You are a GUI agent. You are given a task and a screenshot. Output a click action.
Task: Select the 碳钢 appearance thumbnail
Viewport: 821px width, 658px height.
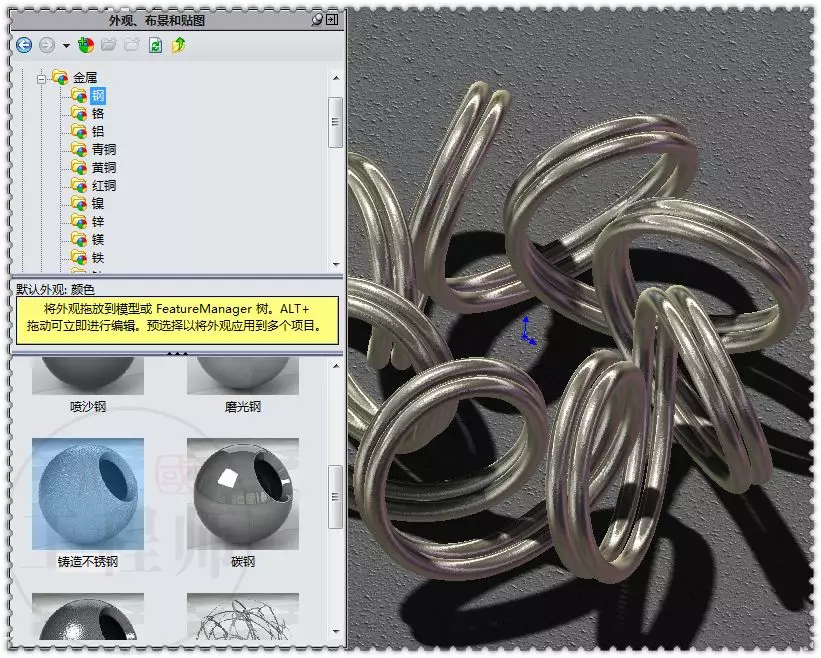coord(243,494)
